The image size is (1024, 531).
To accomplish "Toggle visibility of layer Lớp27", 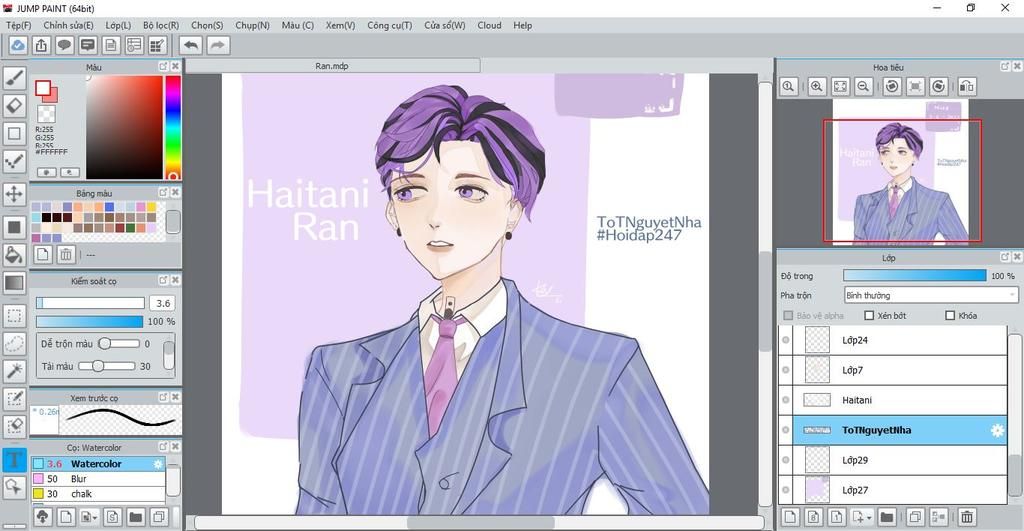I will (x=786, y=490).
